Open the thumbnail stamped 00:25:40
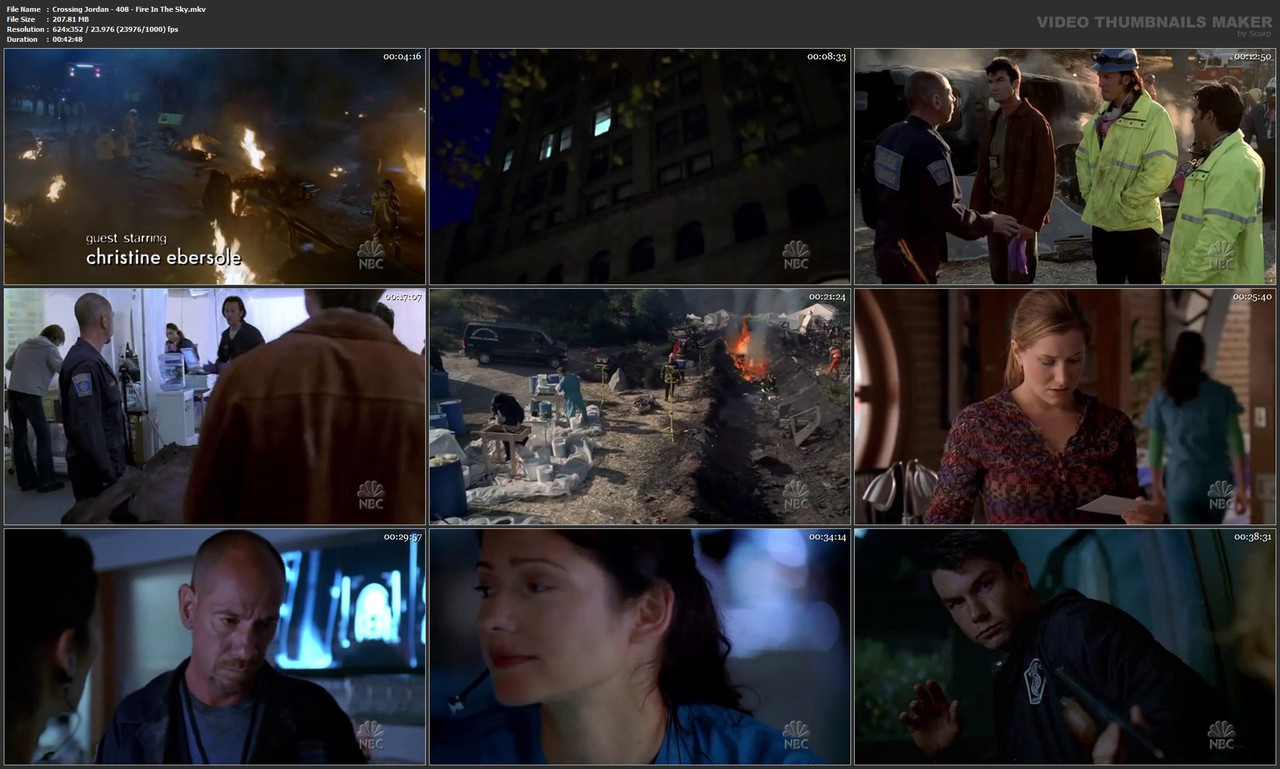 point(1065,407)
